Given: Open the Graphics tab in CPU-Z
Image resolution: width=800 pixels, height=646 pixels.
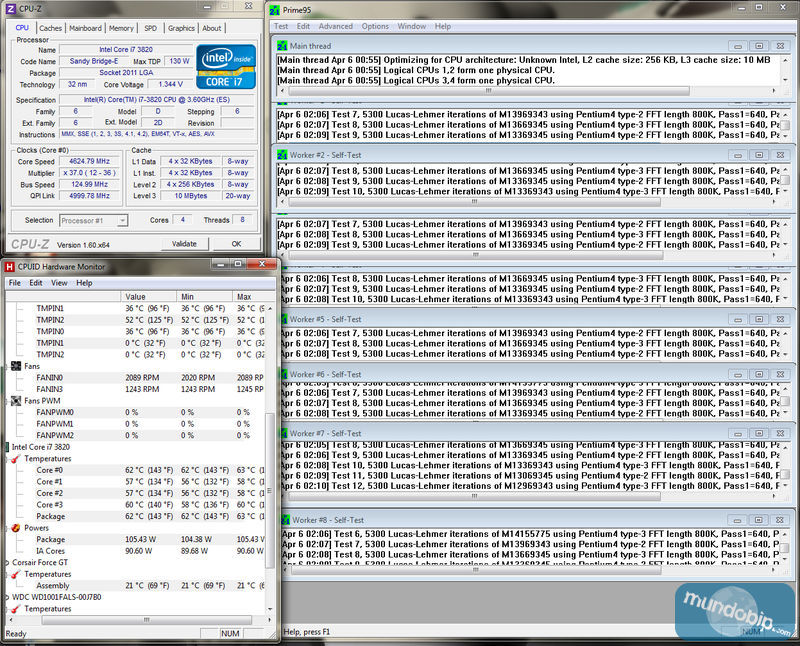Looking at the screenshot, I should point(181,28).
